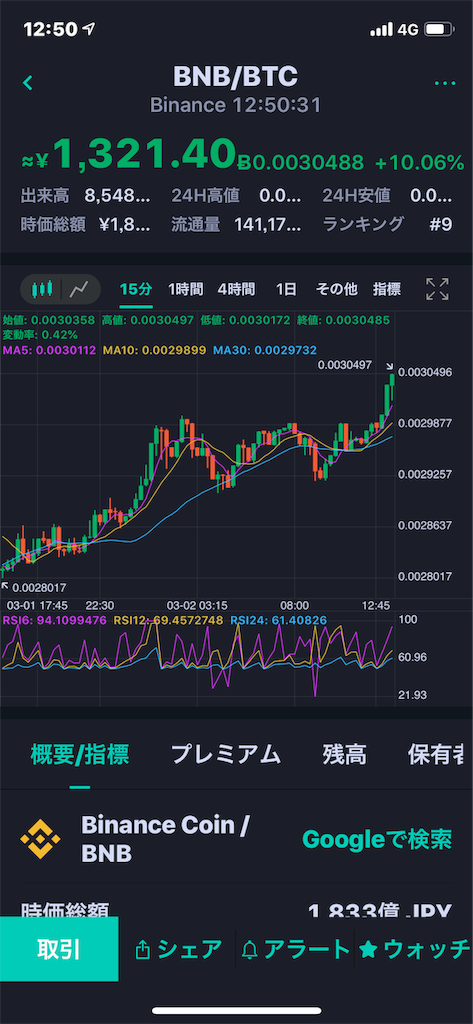The width and height of the screenshot is (473, 1024).
Task: Tap the location arrow in status bar
Action: [x=89, y=29]
